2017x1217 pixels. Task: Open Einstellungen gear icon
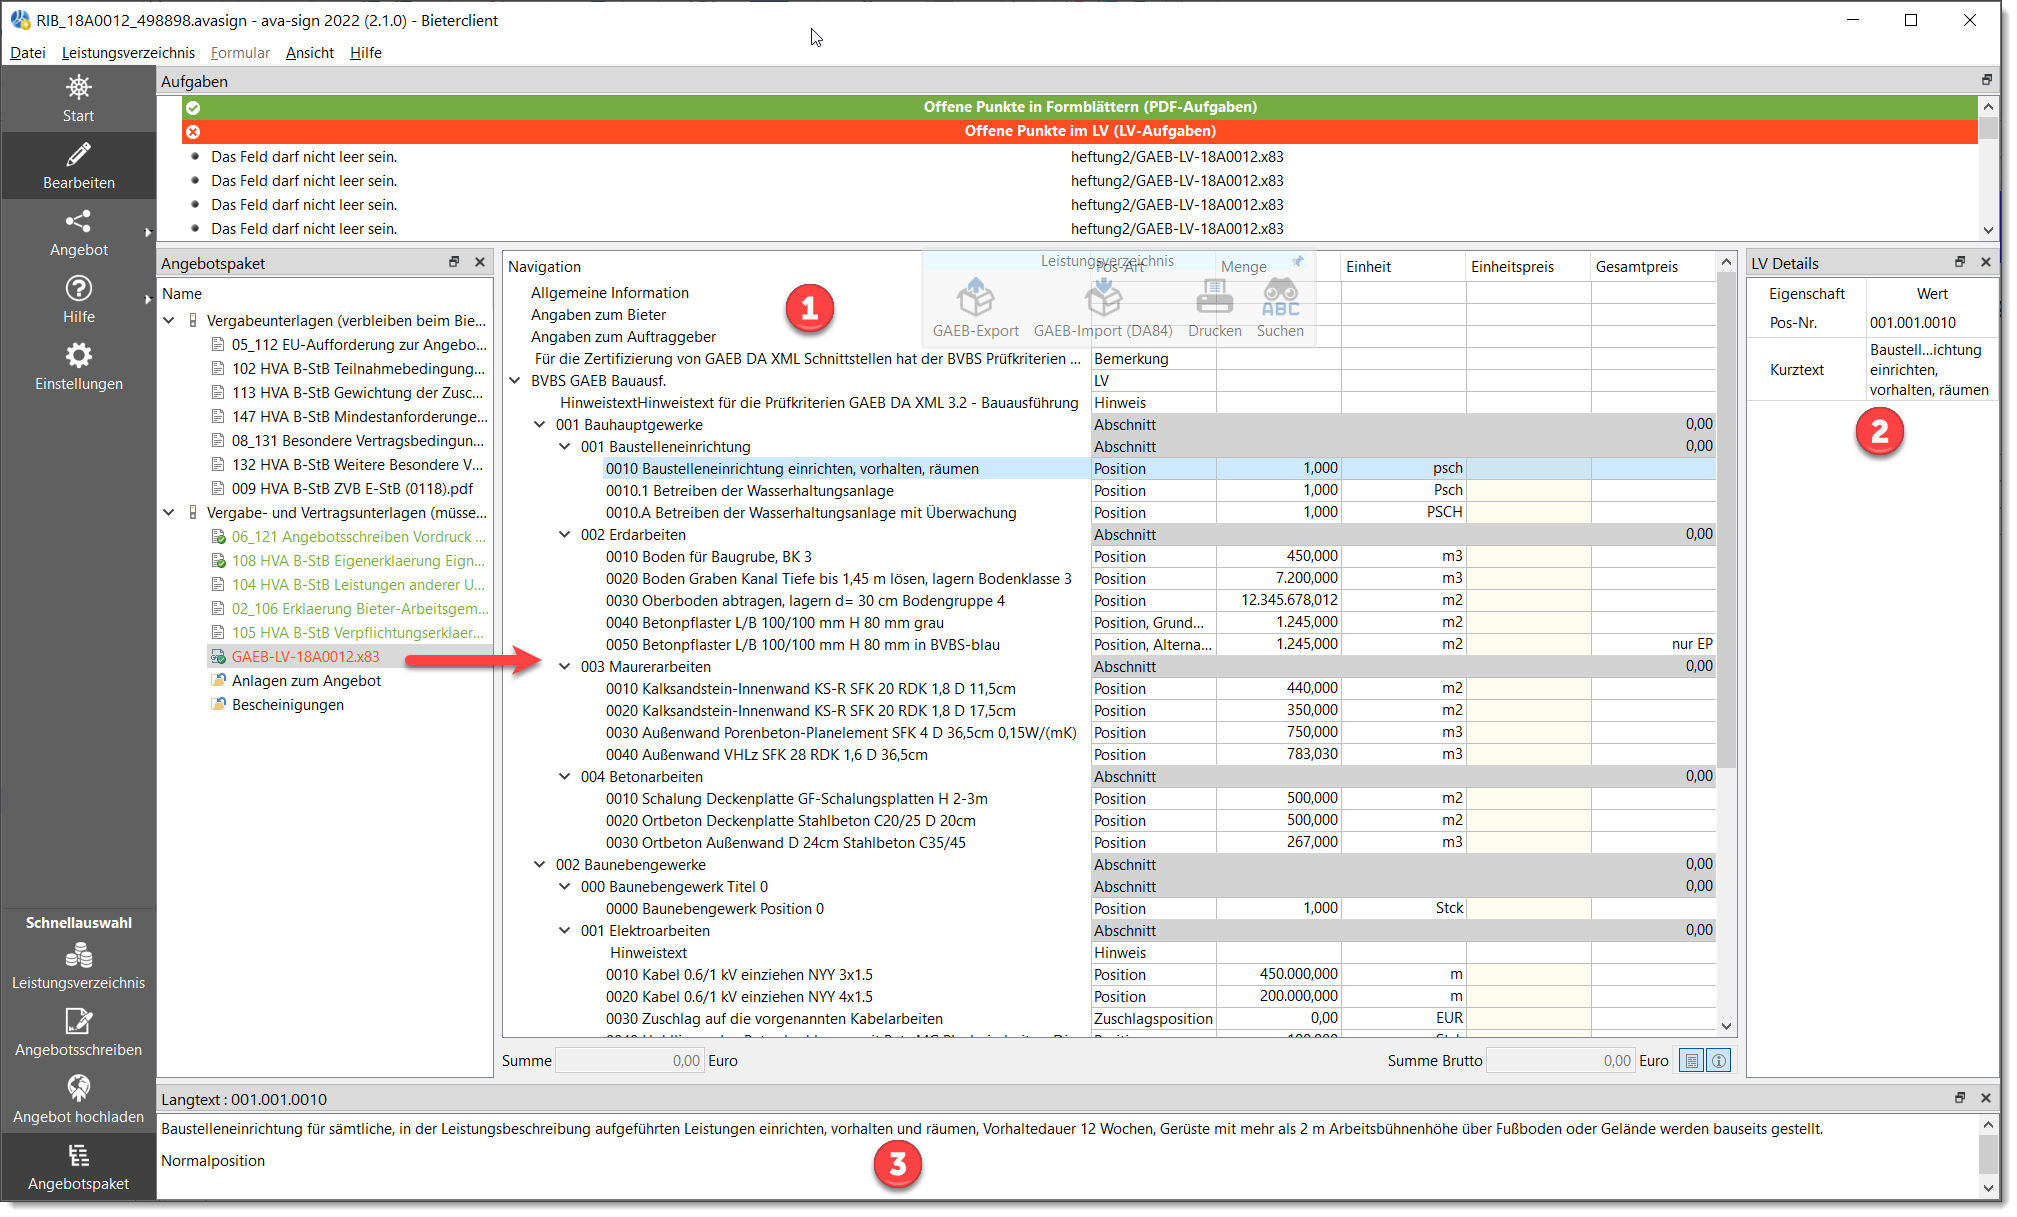(x=78, y=355)
